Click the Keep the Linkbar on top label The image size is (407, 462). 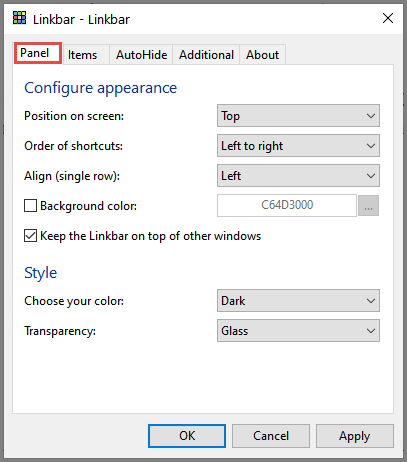point(150,236)
